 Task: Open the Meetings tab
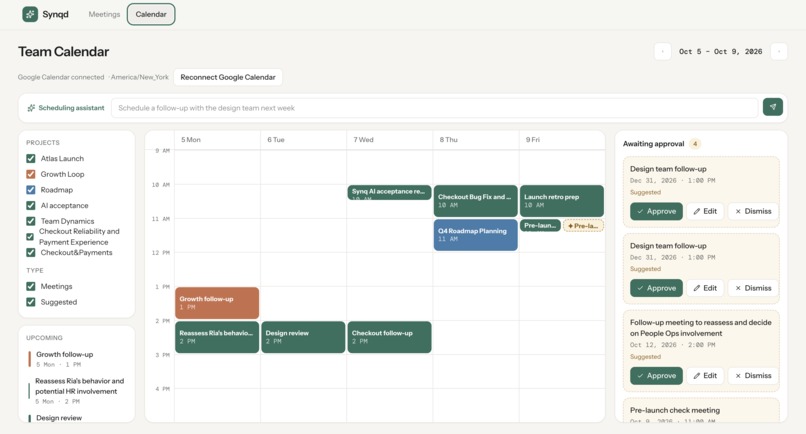coord(104,14)
